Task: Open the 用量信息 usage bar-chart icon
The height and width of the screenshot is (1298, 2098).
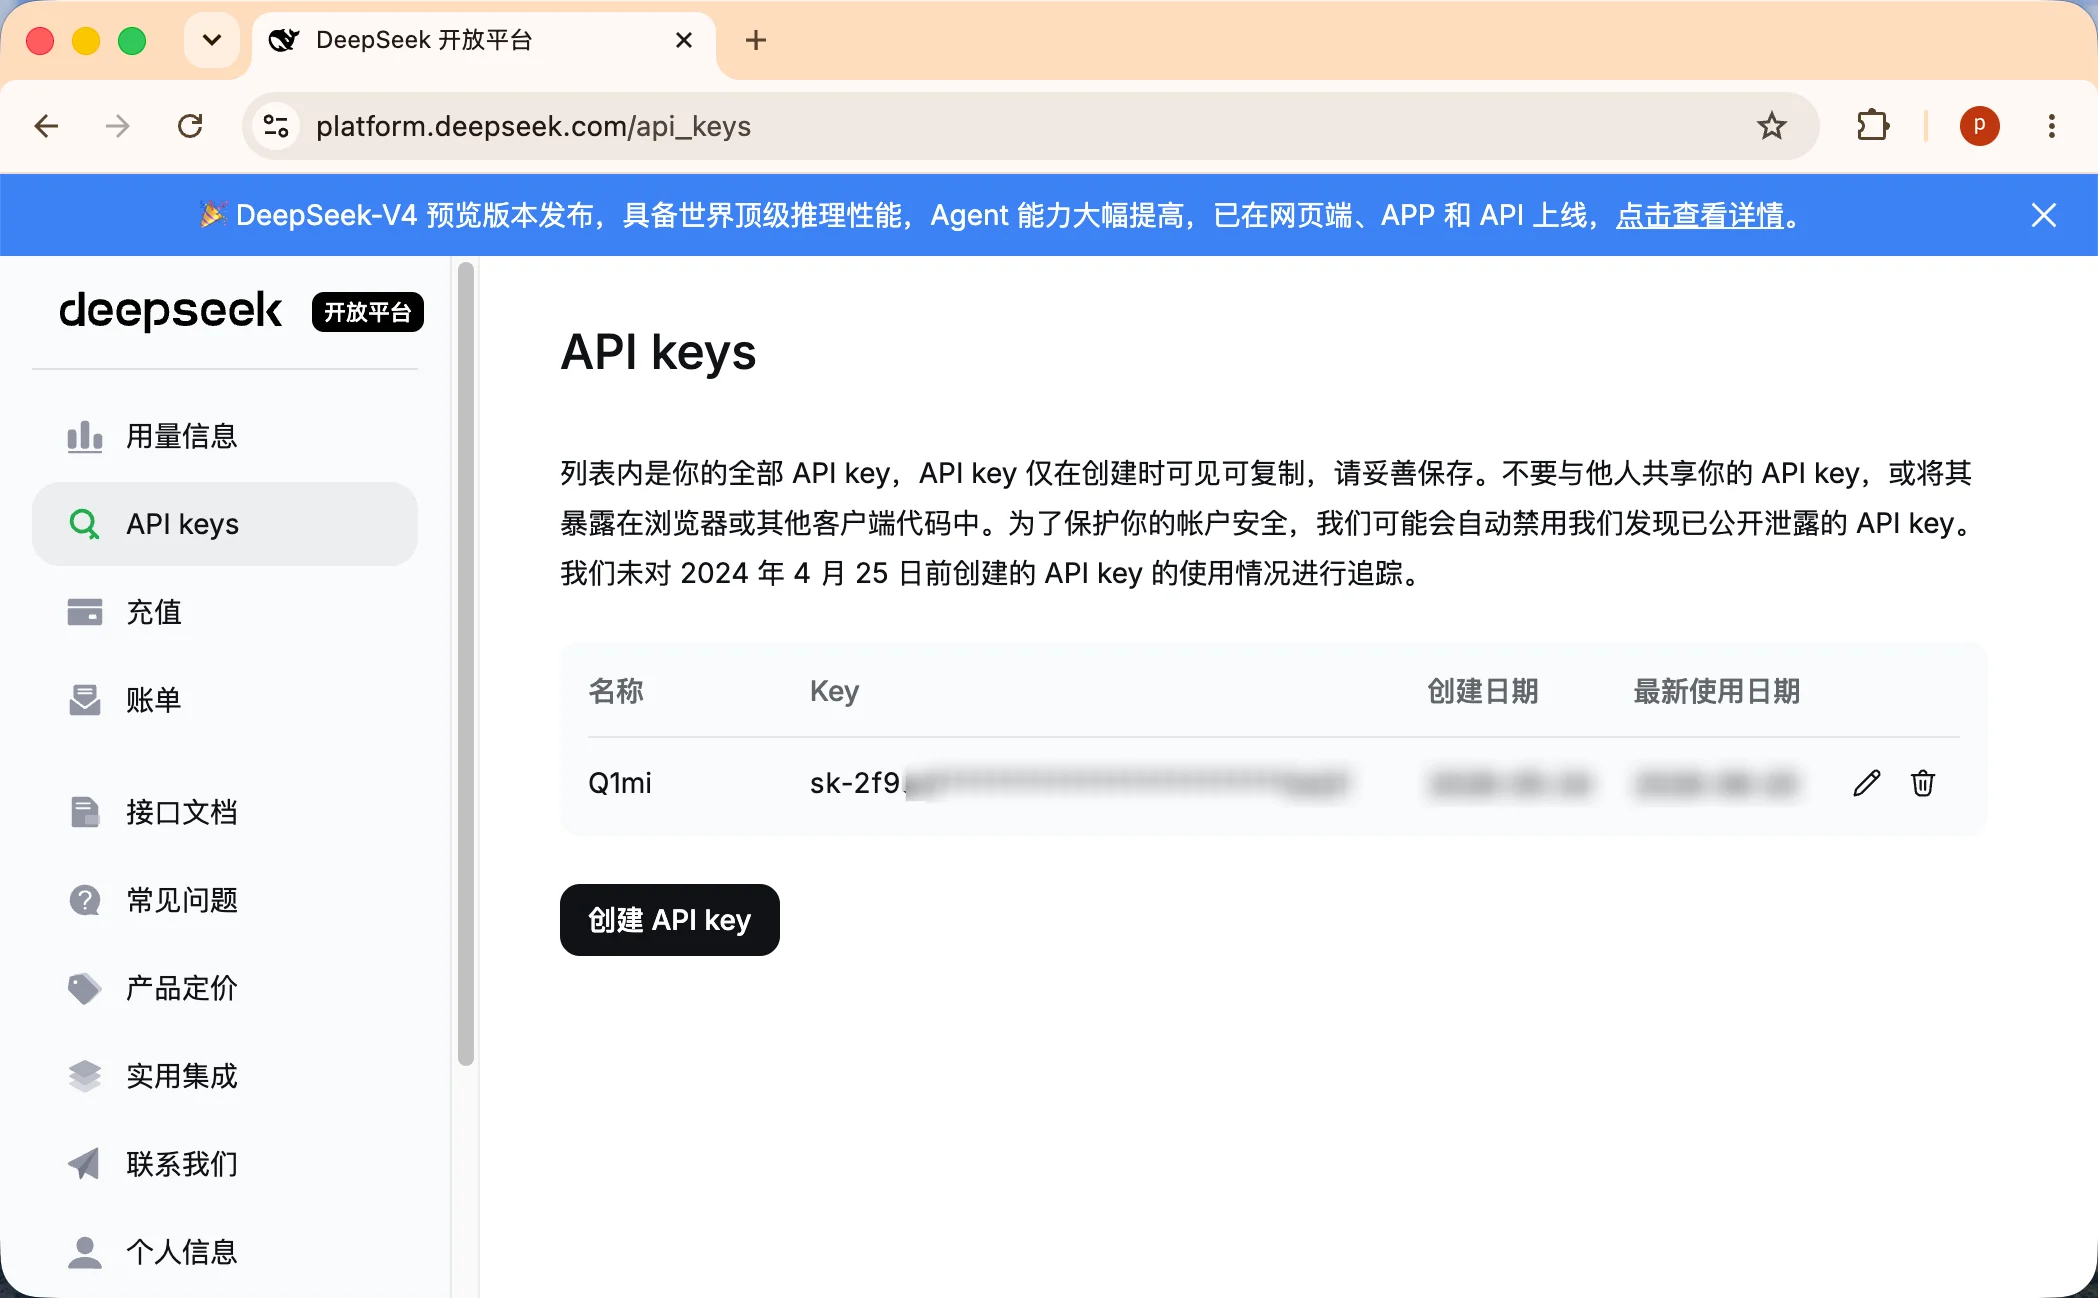Action: point(85,436)
